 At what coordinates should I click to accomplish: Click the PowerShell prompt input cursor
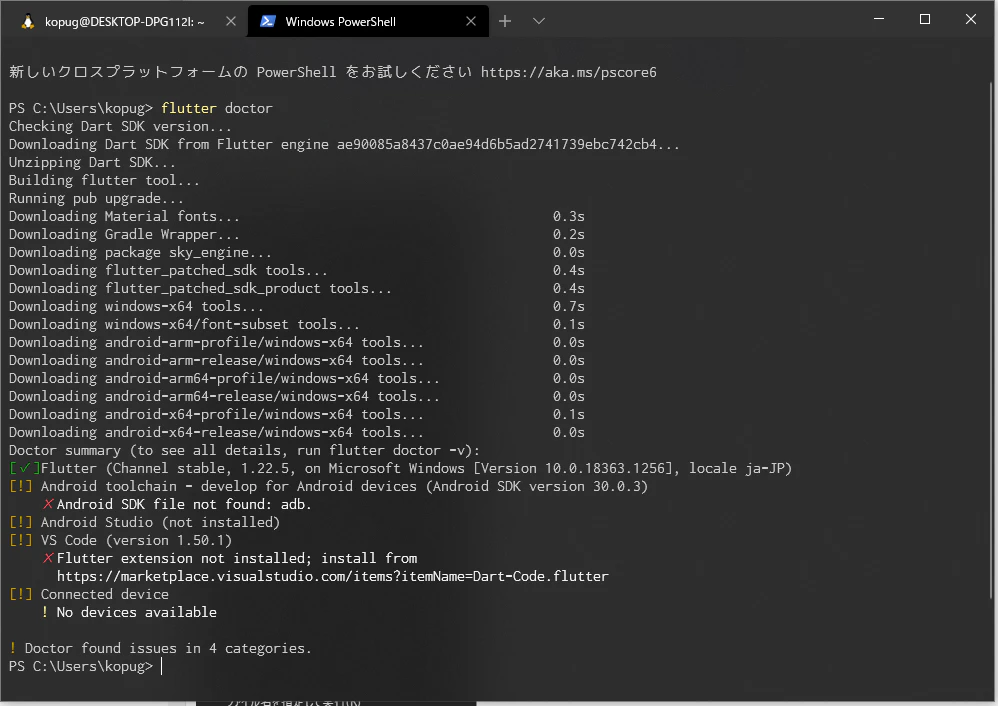click(x=162, y=667)
